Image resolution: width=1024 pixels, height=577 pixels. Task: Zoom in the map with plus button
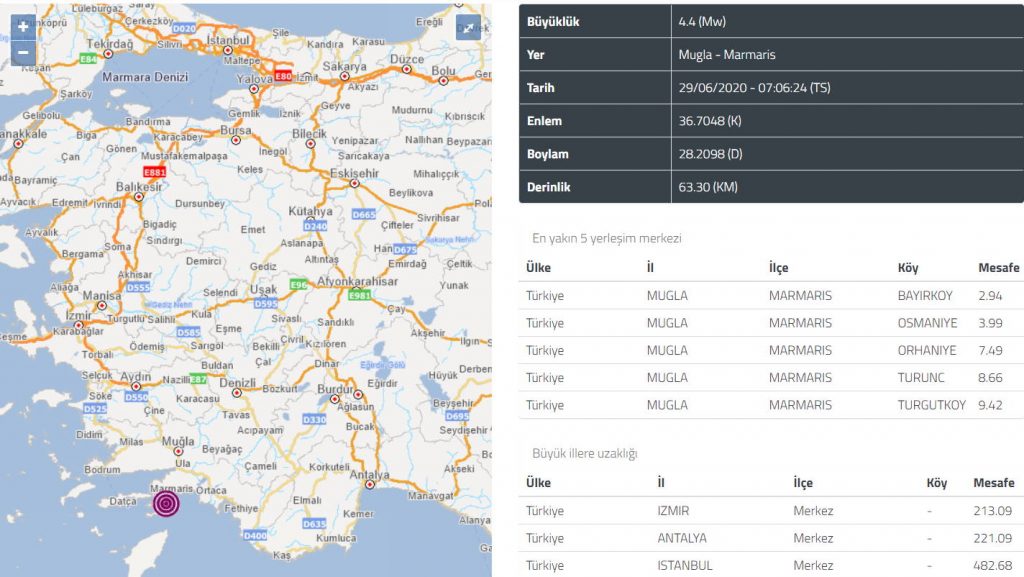(x=23, y=27)
